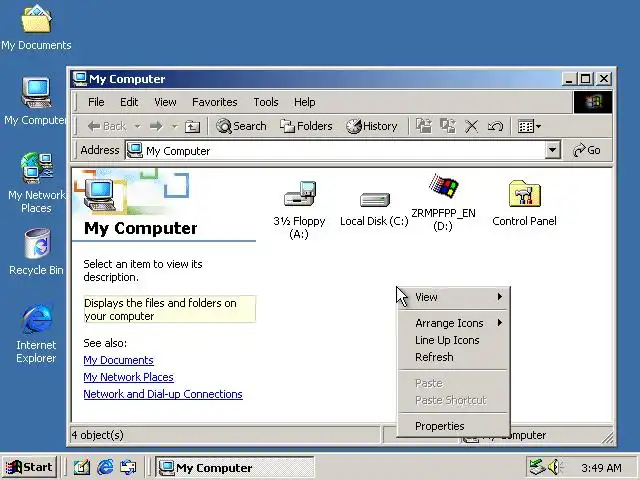Open the File menu
The width and height of the screenshot is (640, 480).
click(96, 102)
